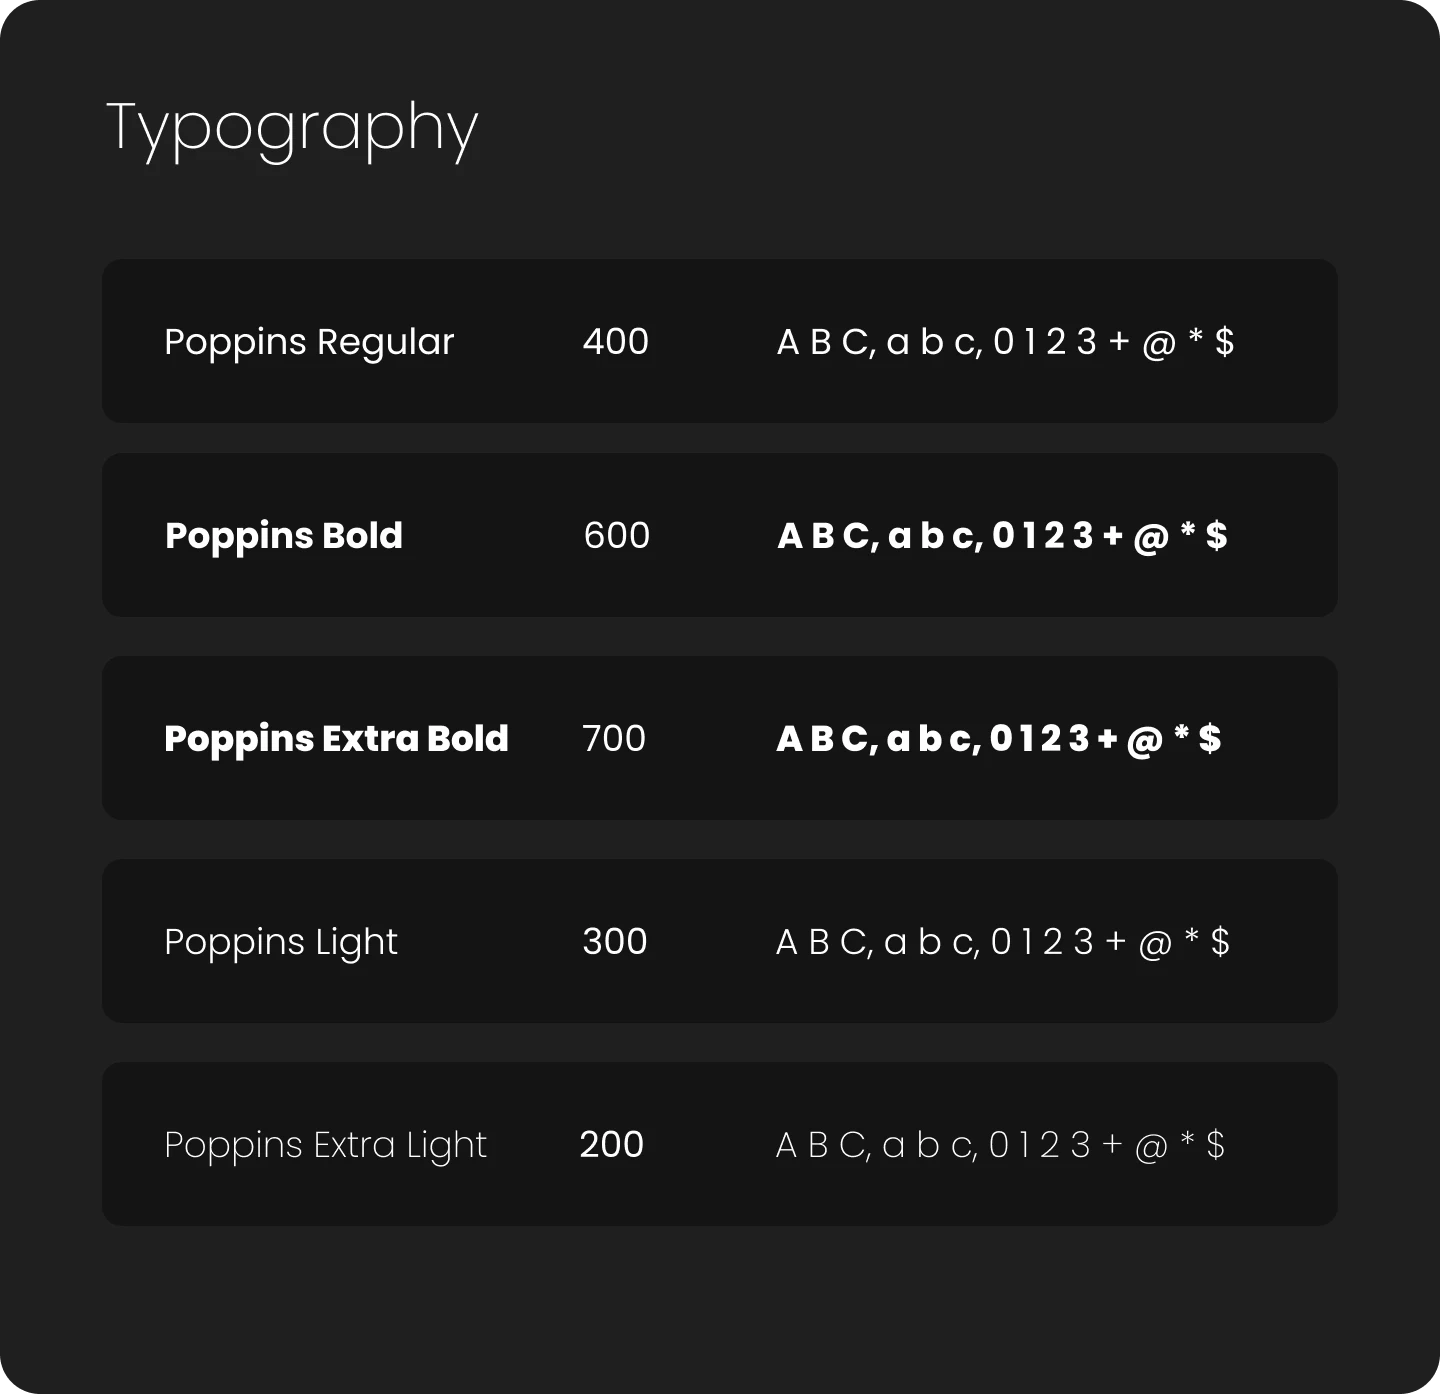Click the @ symbol in Regular row

pos(1158,343)
